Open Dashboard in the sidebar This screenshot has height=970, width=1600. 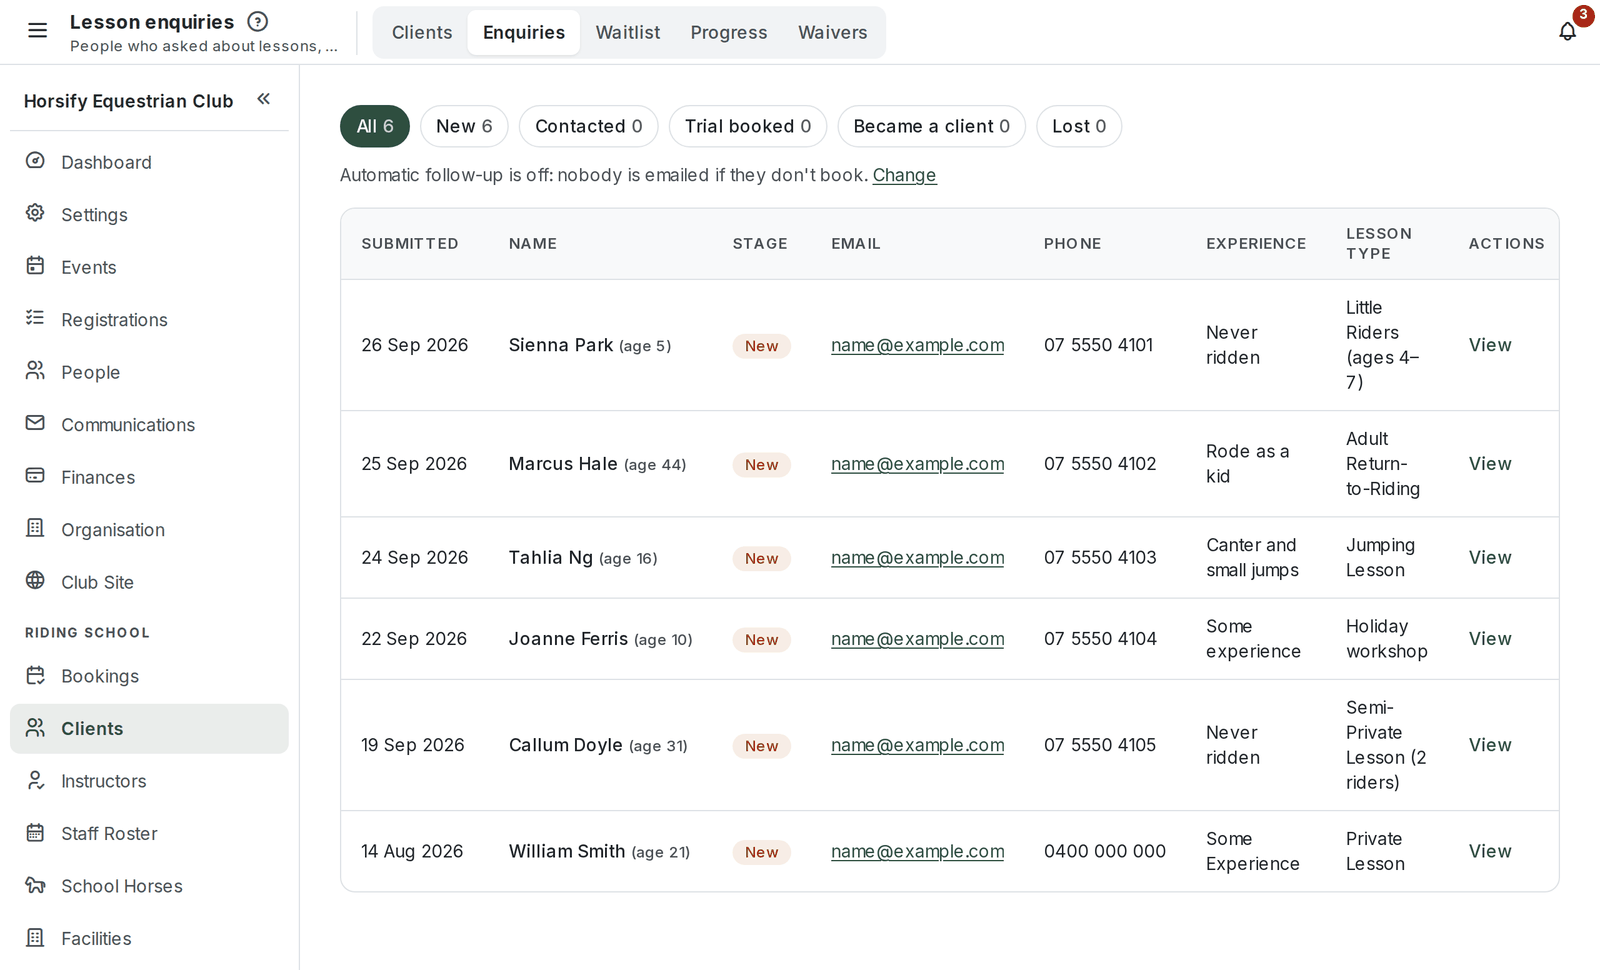coord(149,162)
